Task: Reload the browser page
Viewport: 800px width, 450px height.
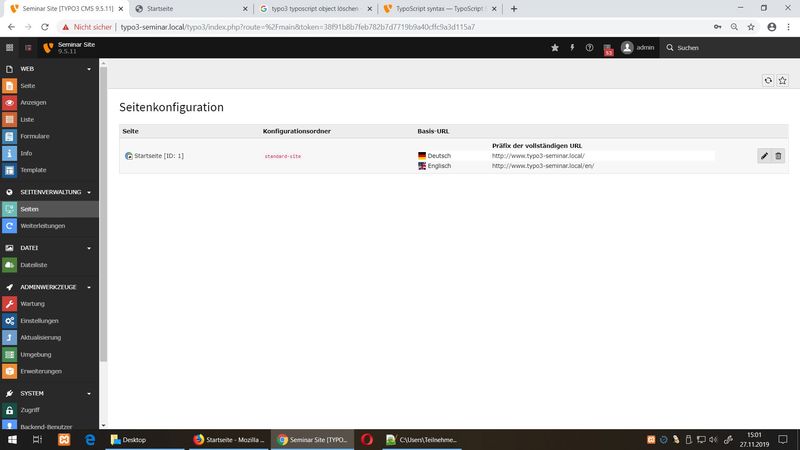Action: click(45, 27)
